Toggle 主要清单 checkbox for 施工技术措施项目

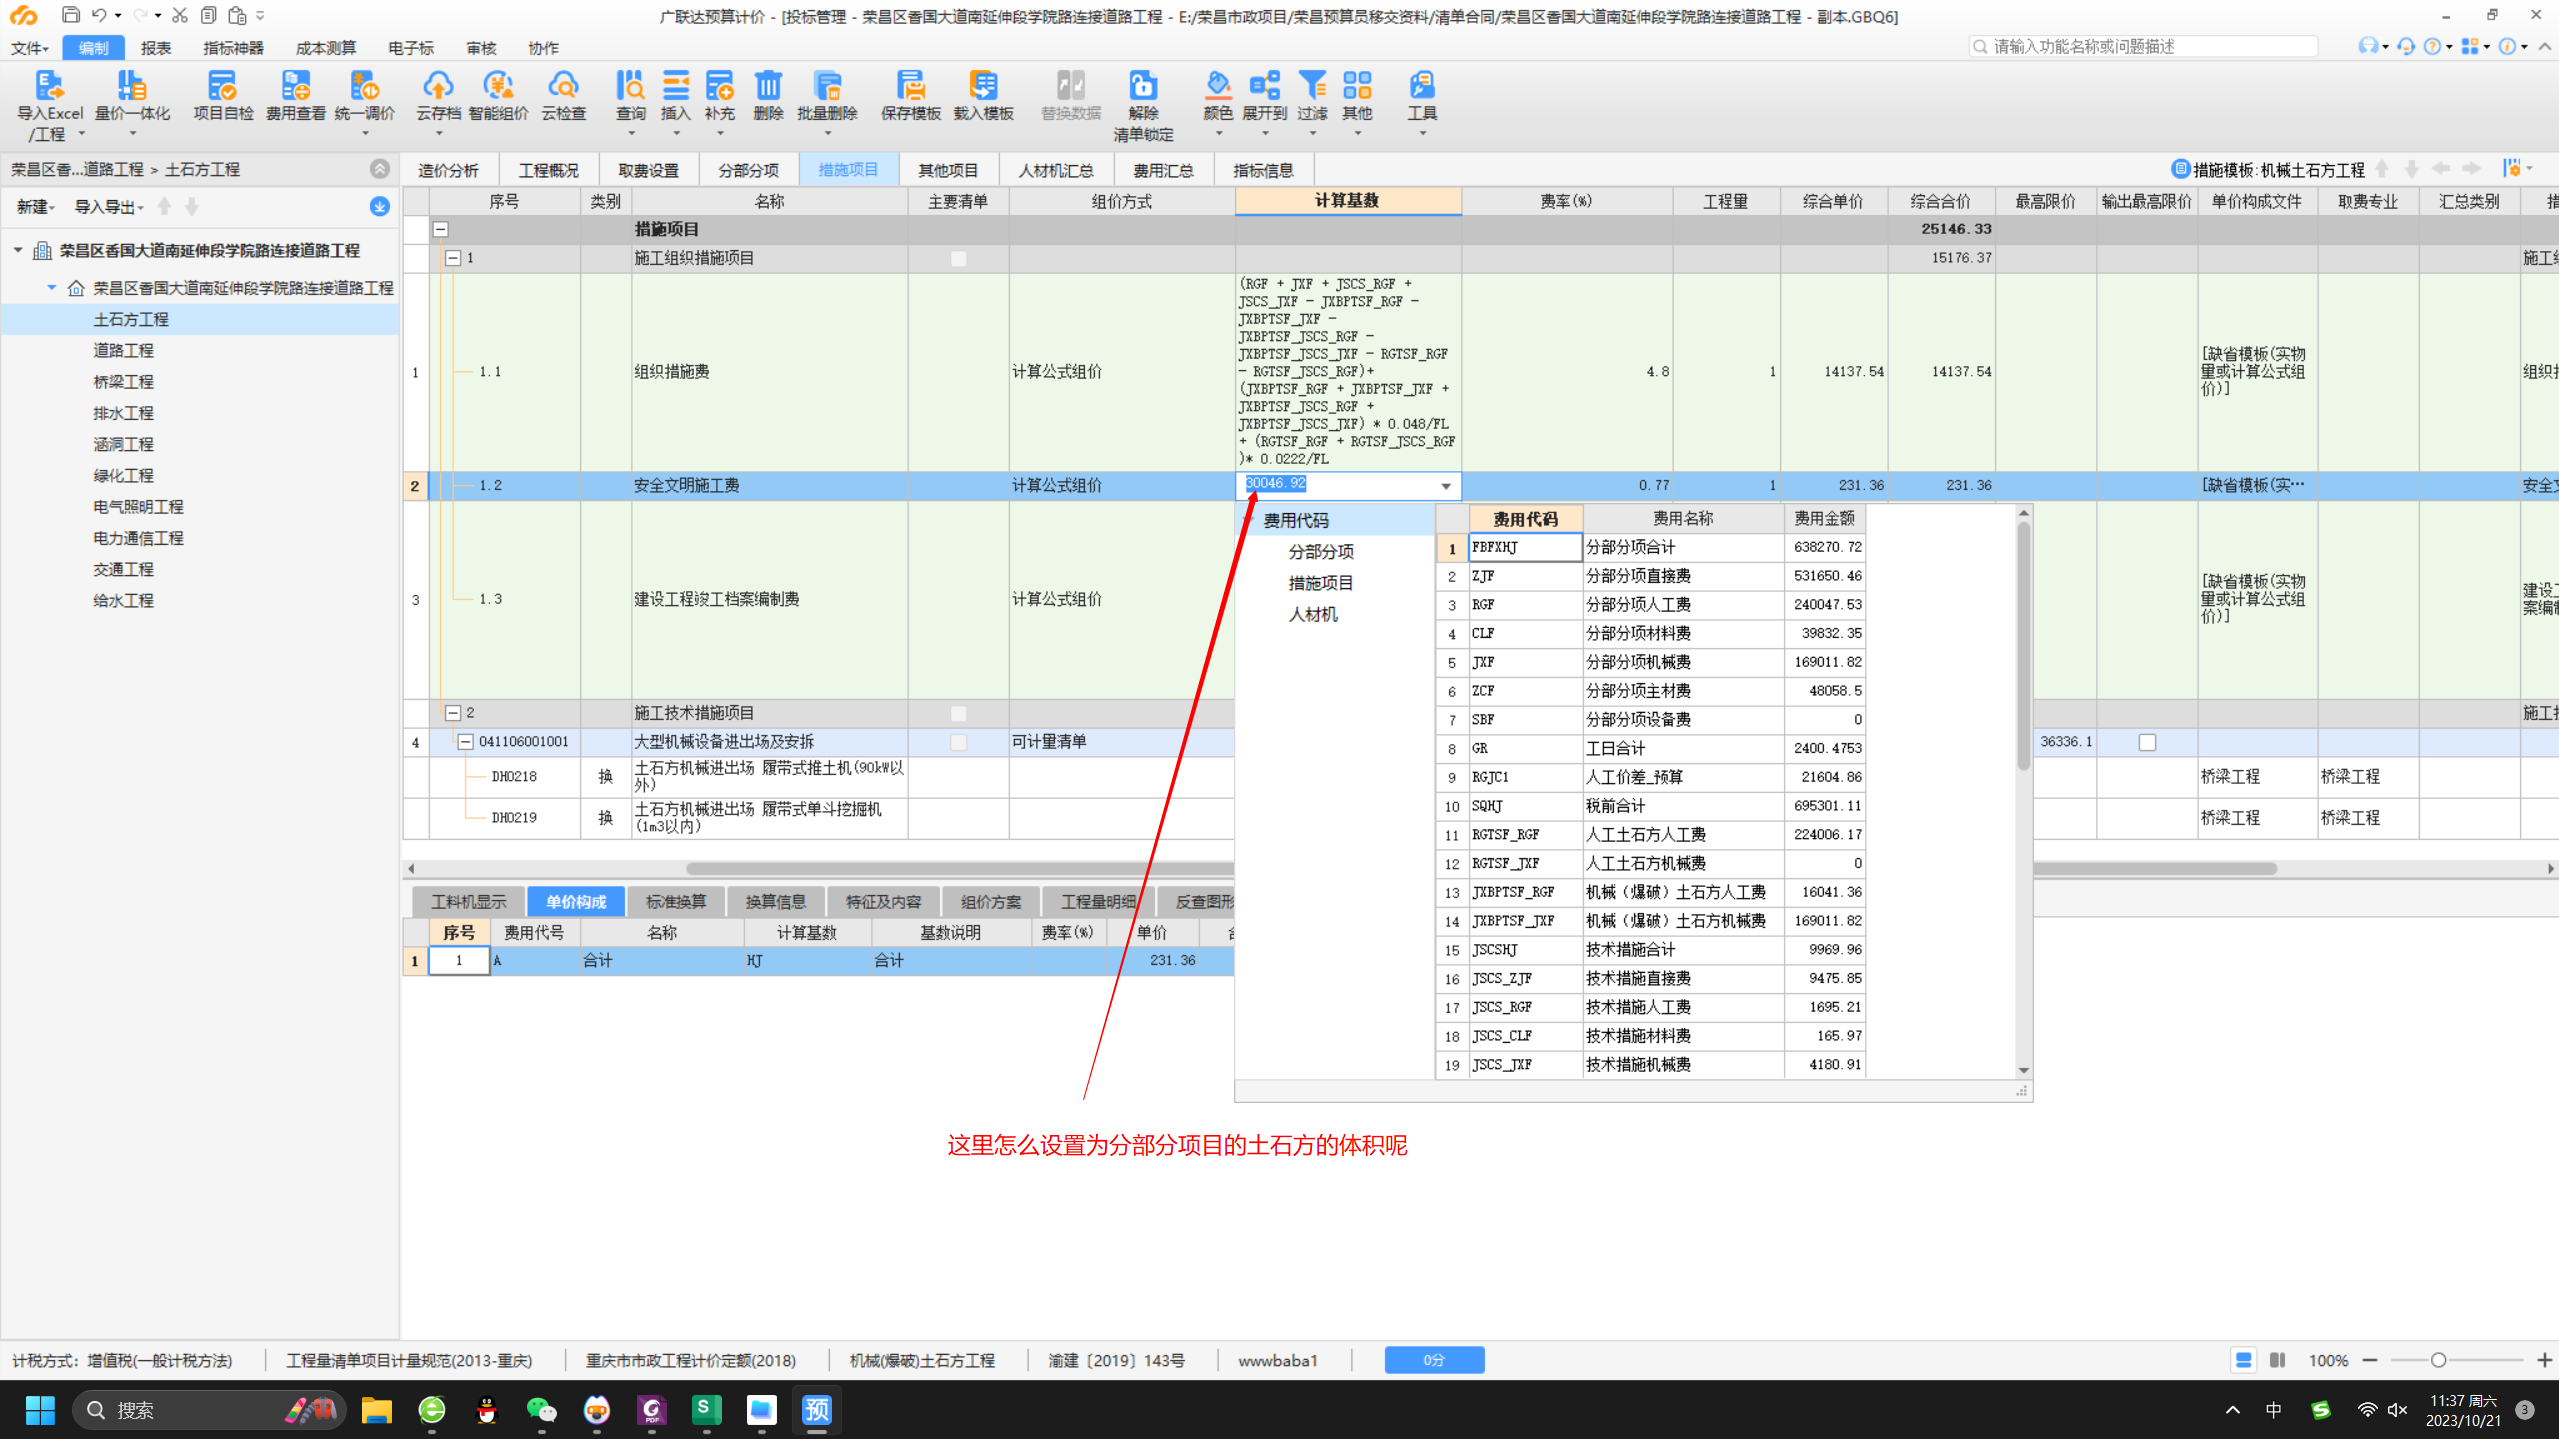click(958, 713)
